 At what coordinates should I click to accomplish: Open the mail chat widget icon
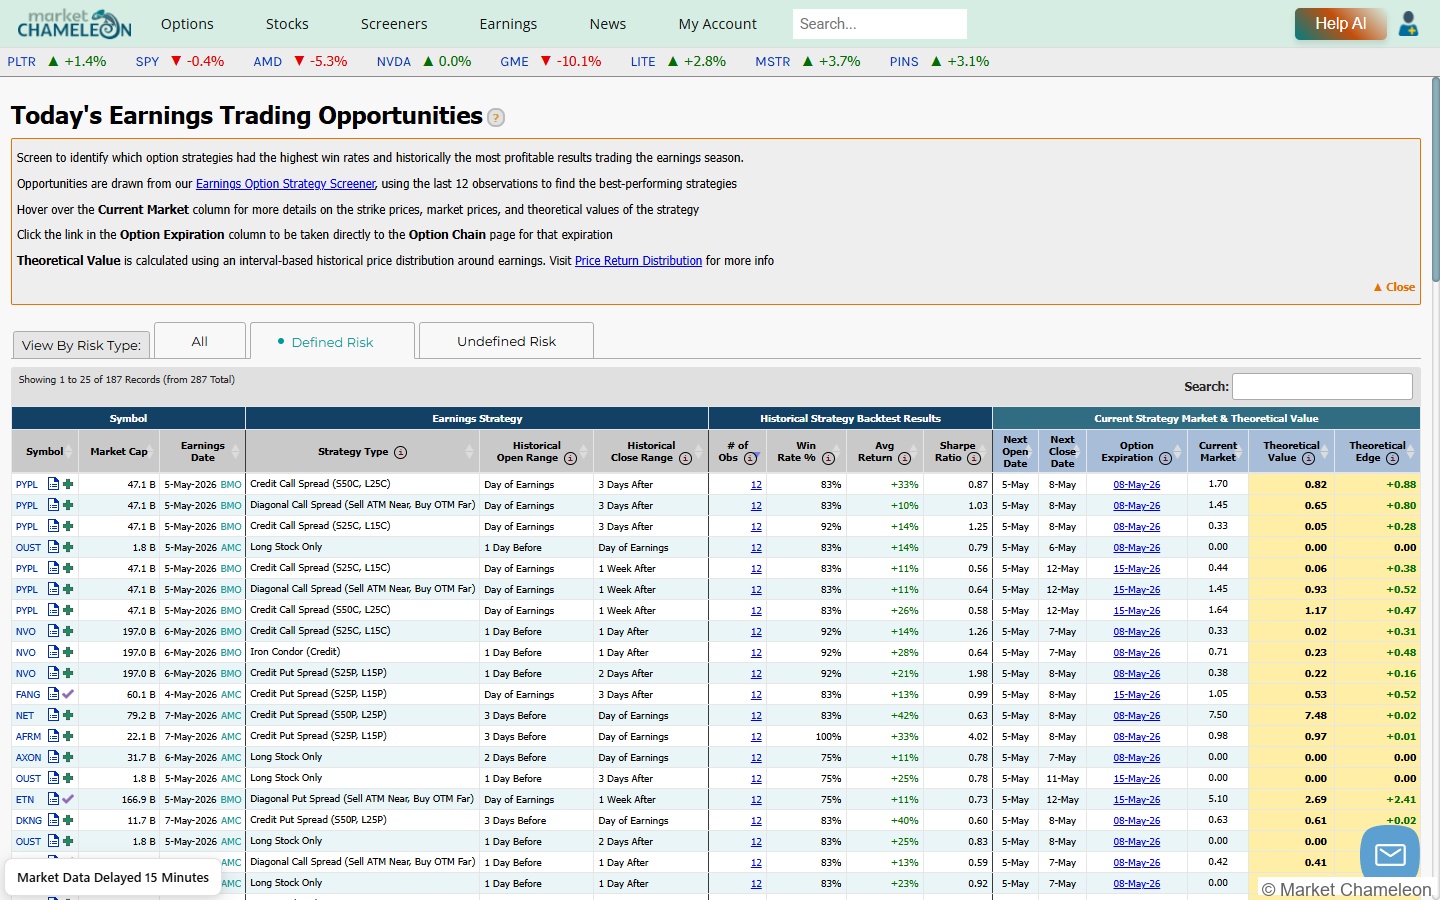coord(1390,854)
